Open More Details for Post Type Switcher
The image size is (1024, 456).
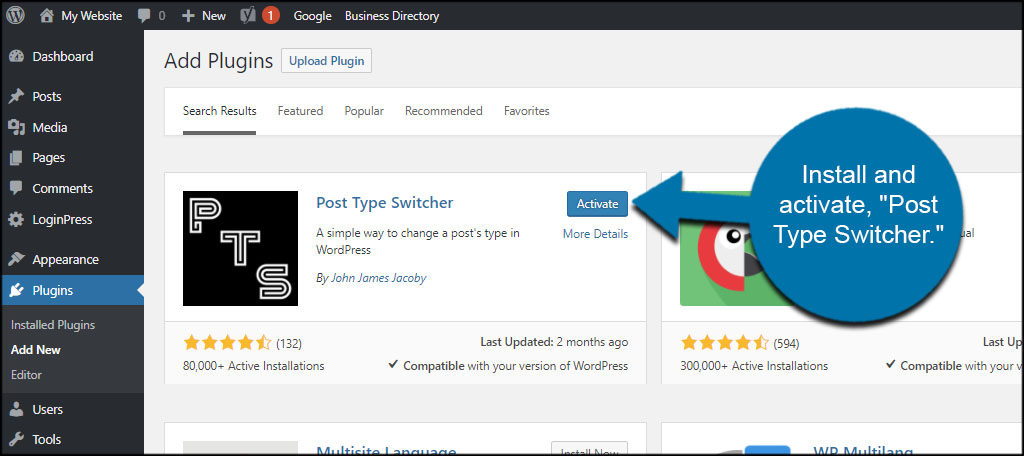(596, 234)
